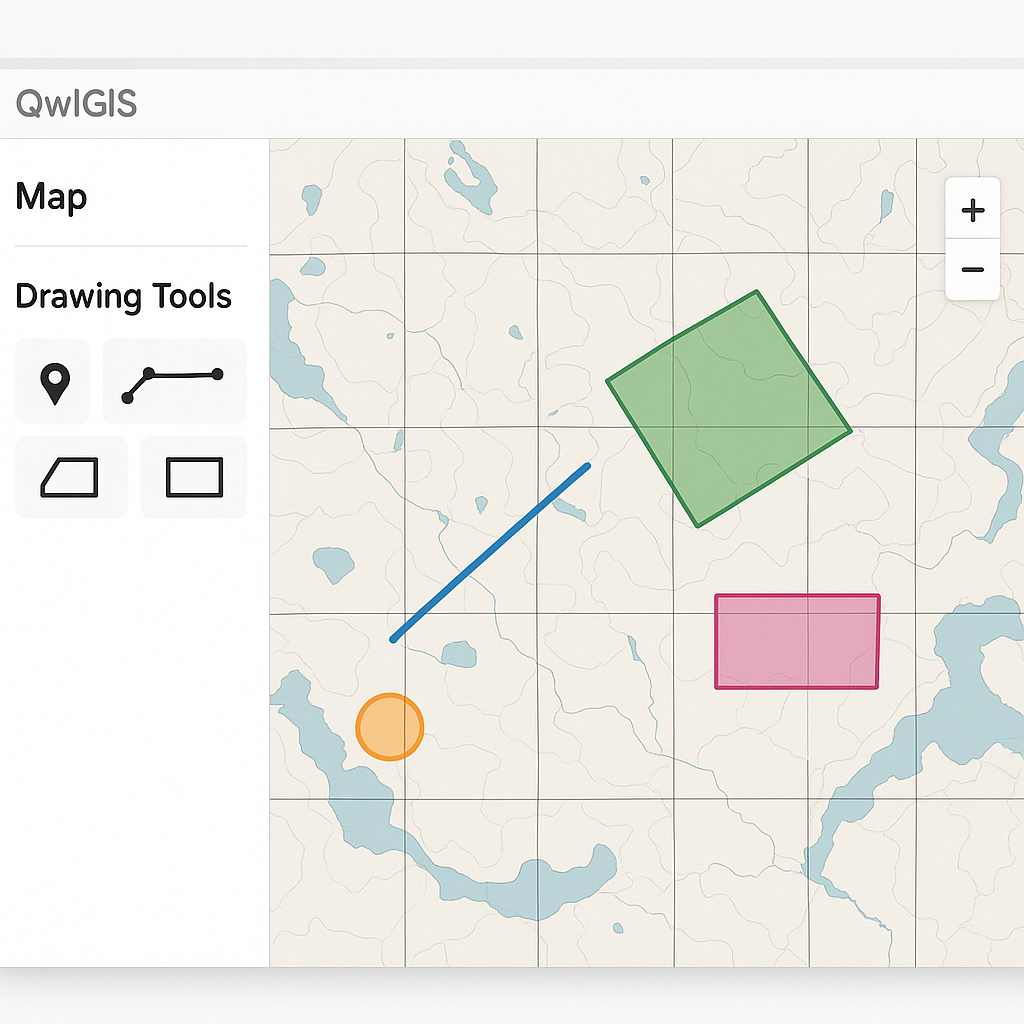
Task: Select the pink rectangle on the map
Action: coord(797,641)
